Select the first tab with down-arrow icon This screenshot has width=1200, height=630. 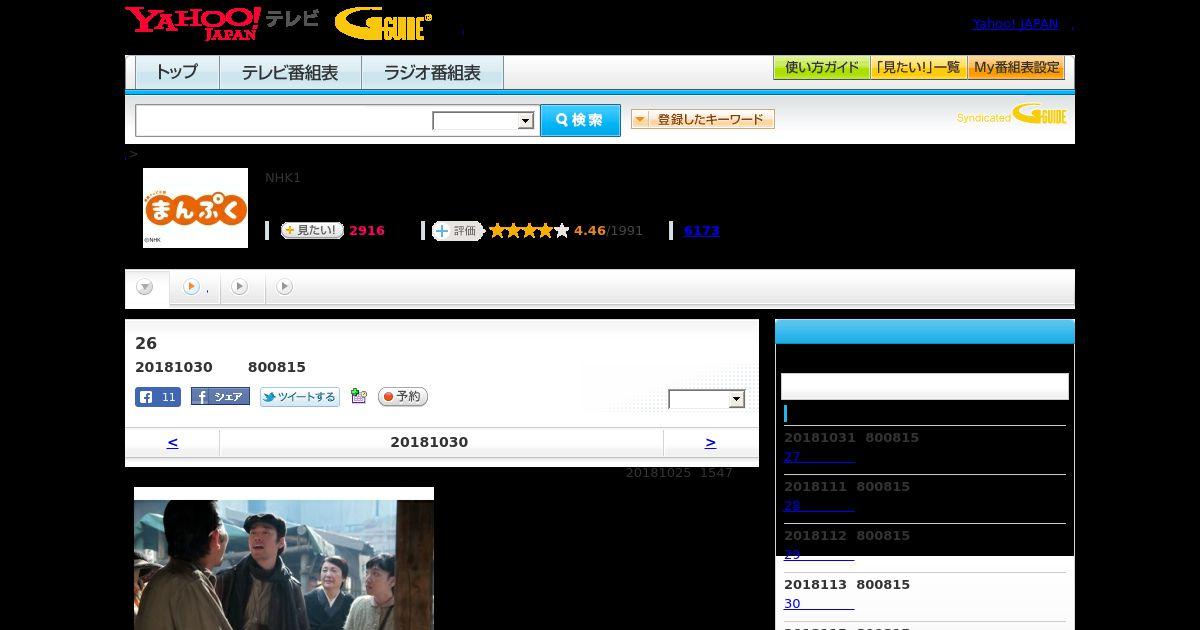tap(146, 287)
